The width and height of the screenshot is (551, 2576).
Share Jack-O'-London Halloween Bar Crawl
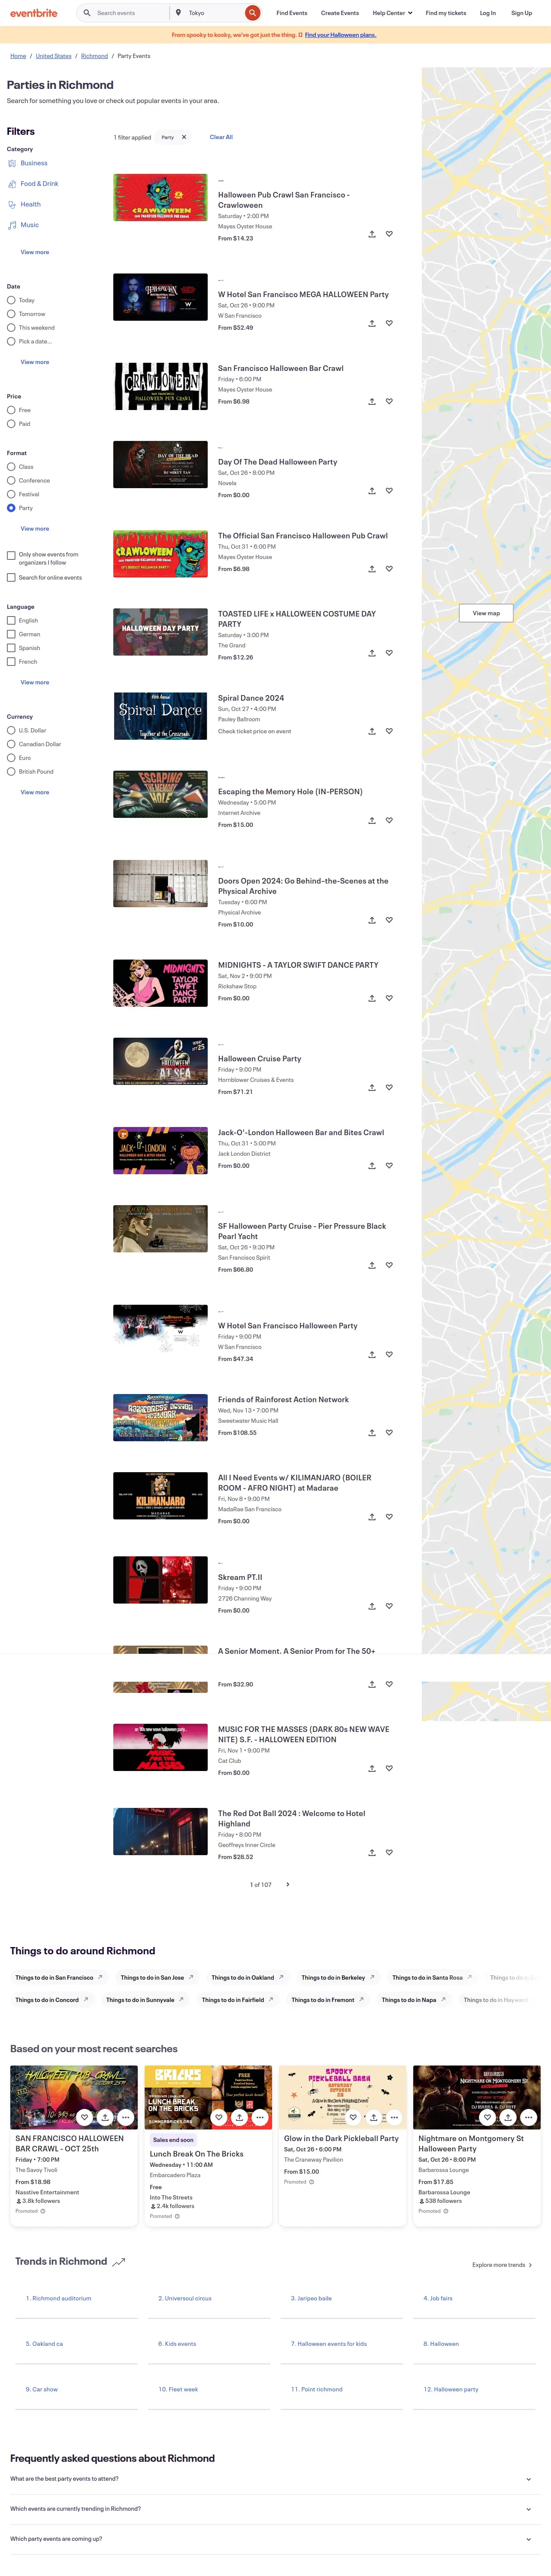point(372,1165)
